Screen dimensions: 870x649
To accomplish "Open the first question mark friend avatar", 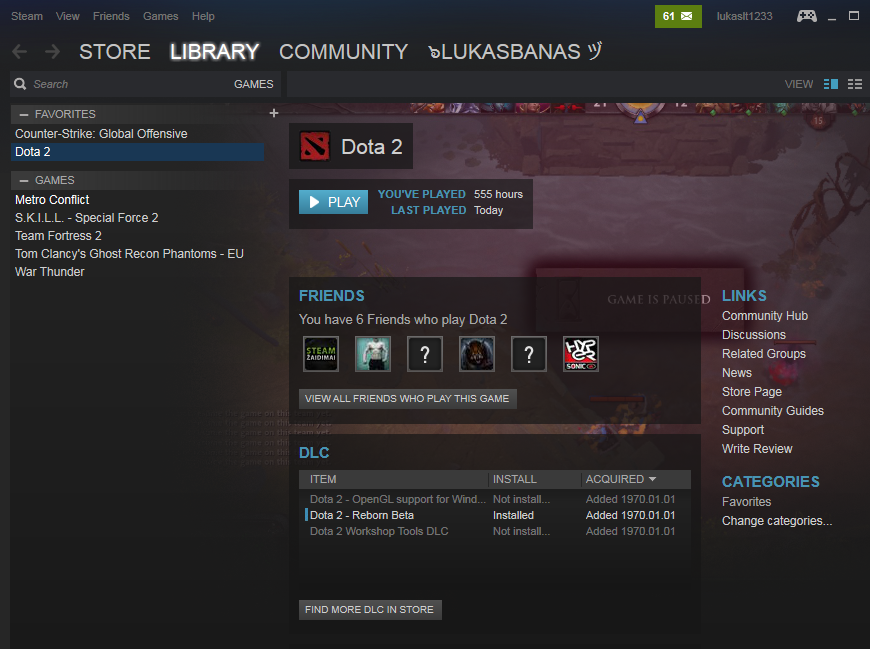I will click(425, 354).
